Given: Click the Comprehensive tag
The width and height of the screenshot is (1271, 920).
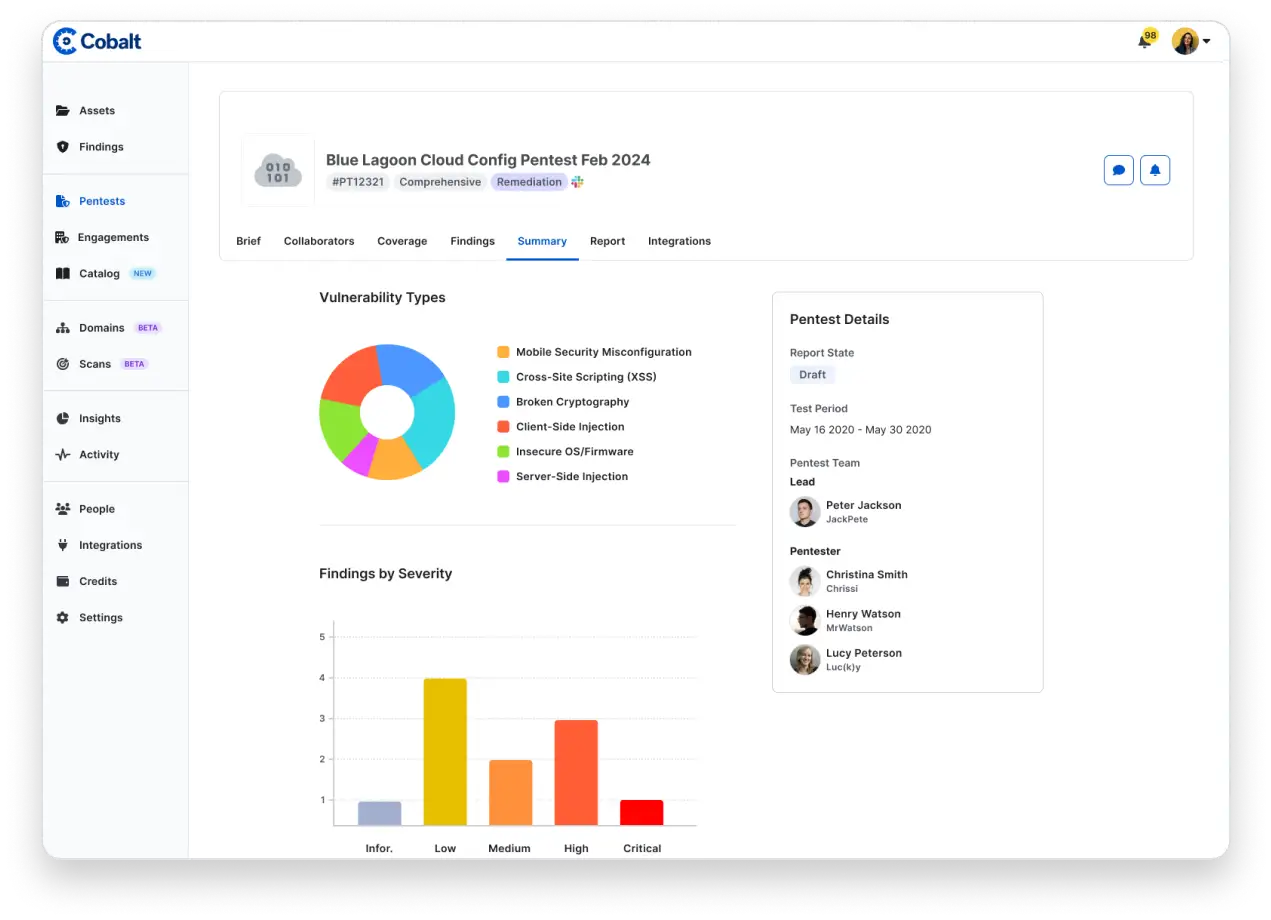Looking at the screenshot, I should tap(440, 182).
